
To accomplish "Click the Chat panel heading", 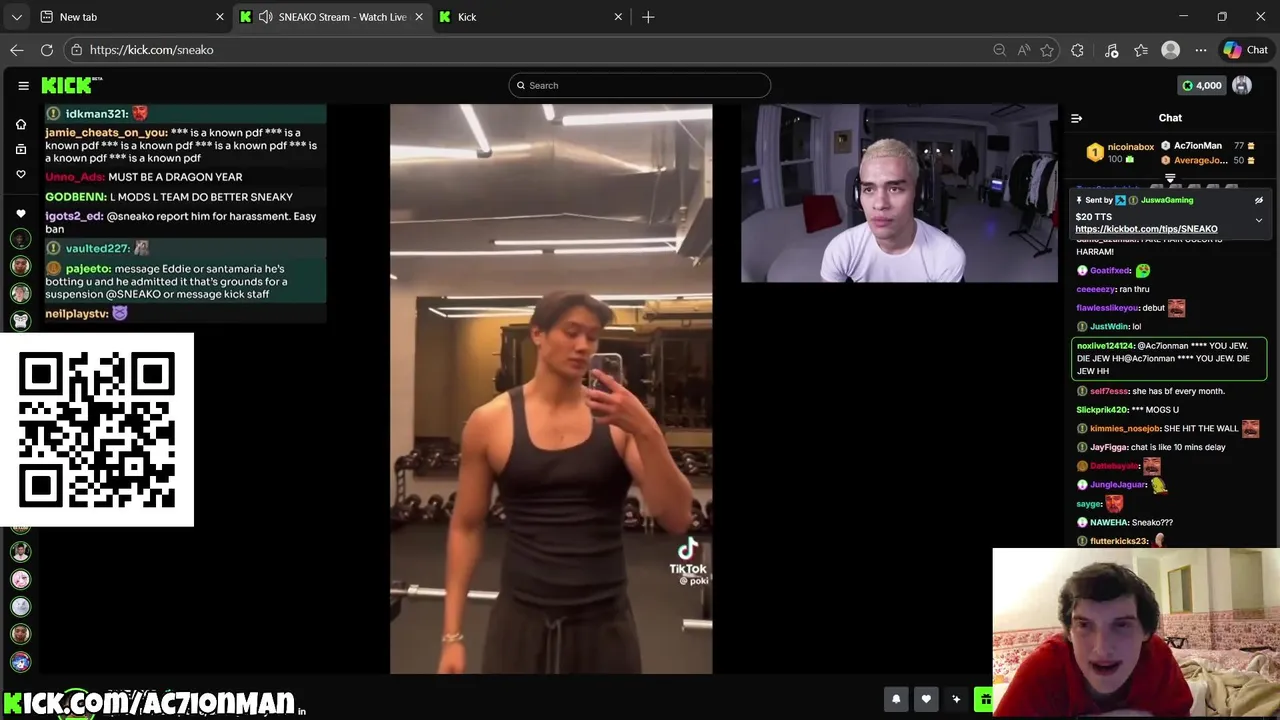I will (x=1170, y=118).
